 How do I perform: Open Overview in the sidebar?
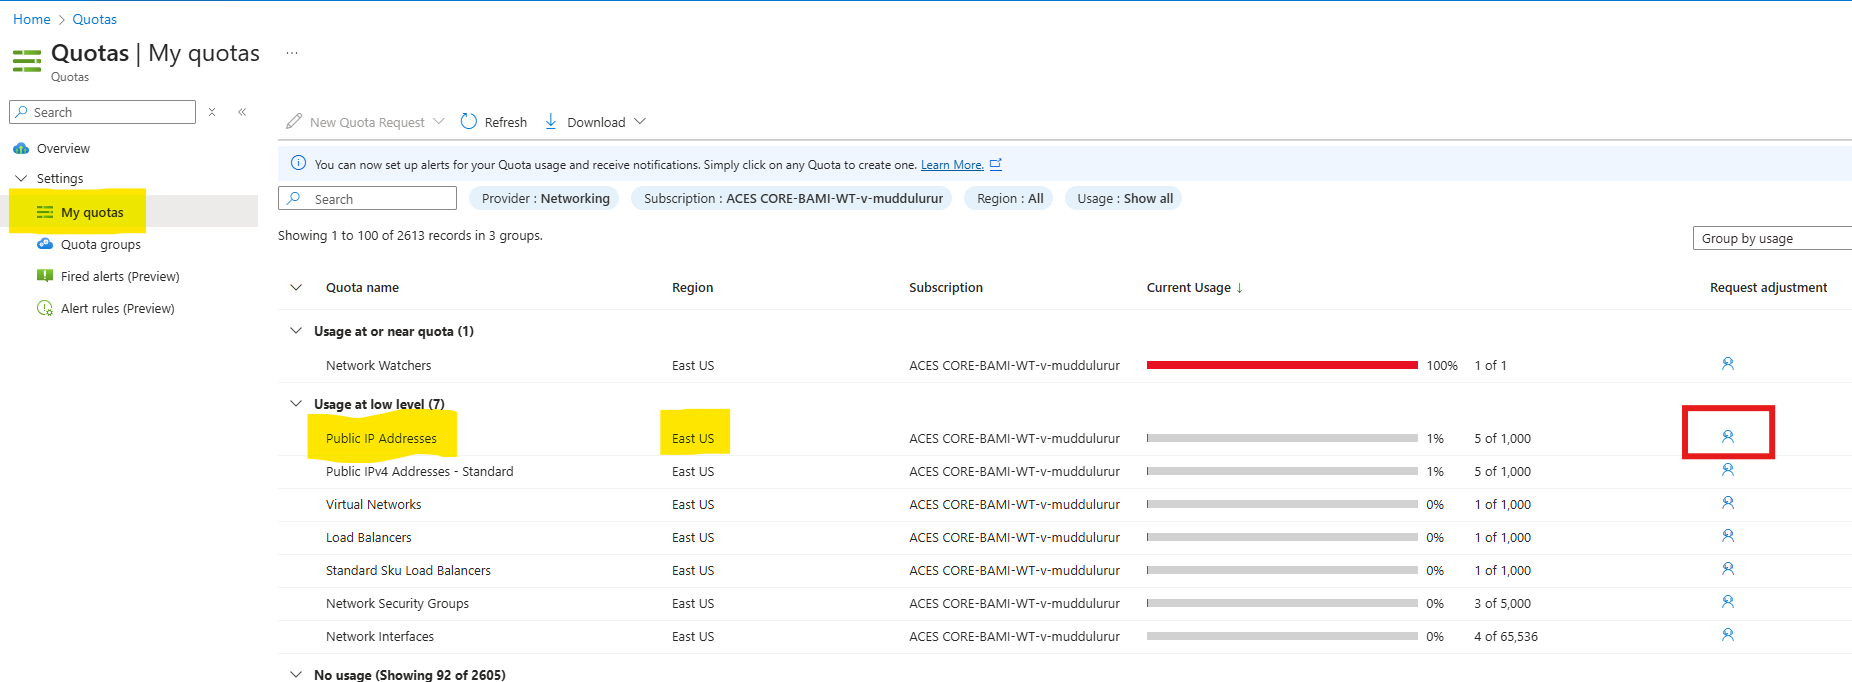point(63,148)
